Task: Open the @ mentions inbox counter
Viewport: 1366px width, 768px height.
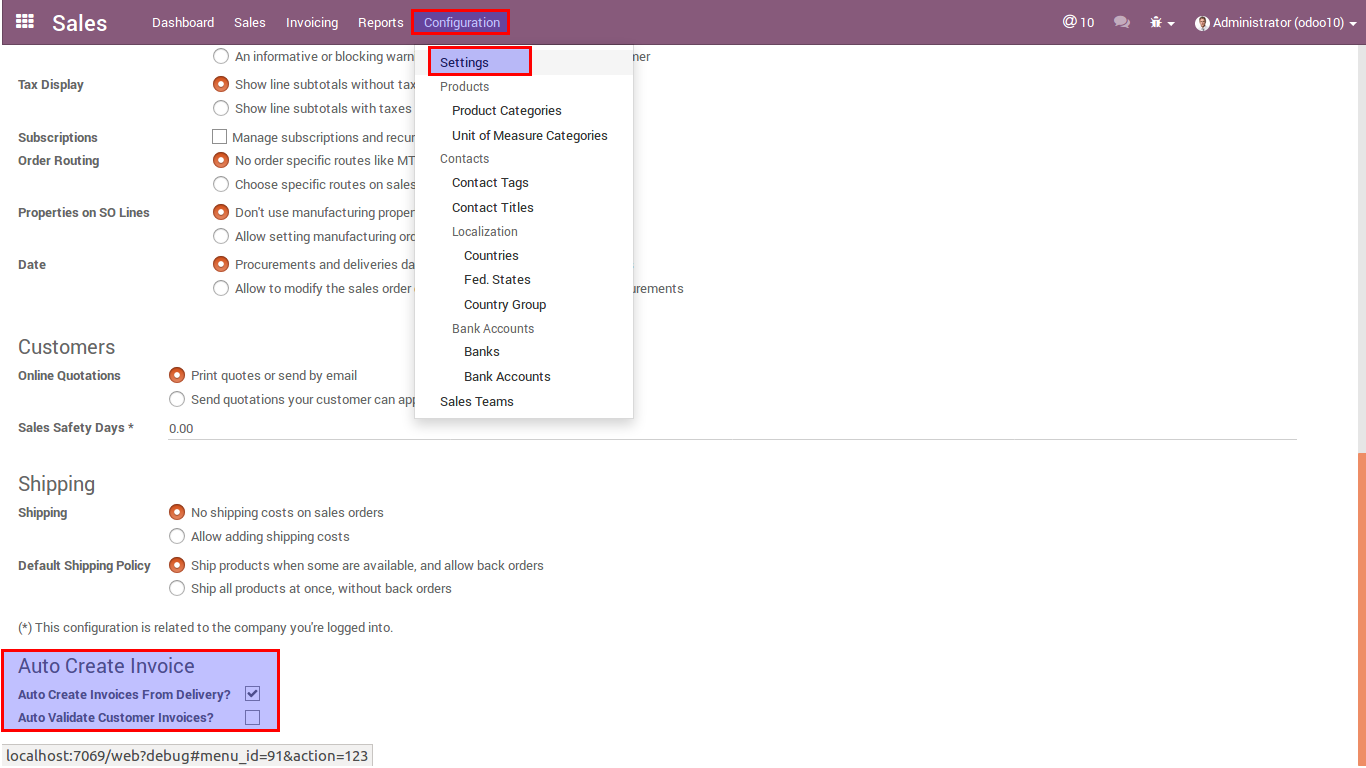Action: 1078,22
